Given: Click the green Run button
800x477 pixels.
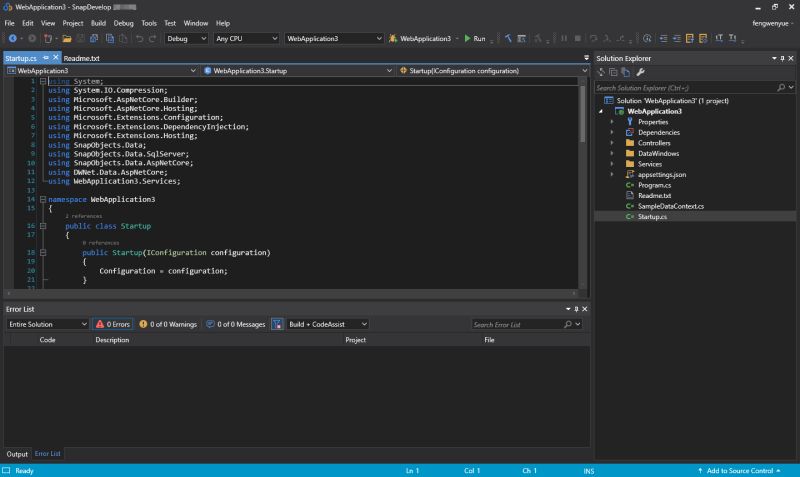Looking at the screenshot, I should pos(474,38).
